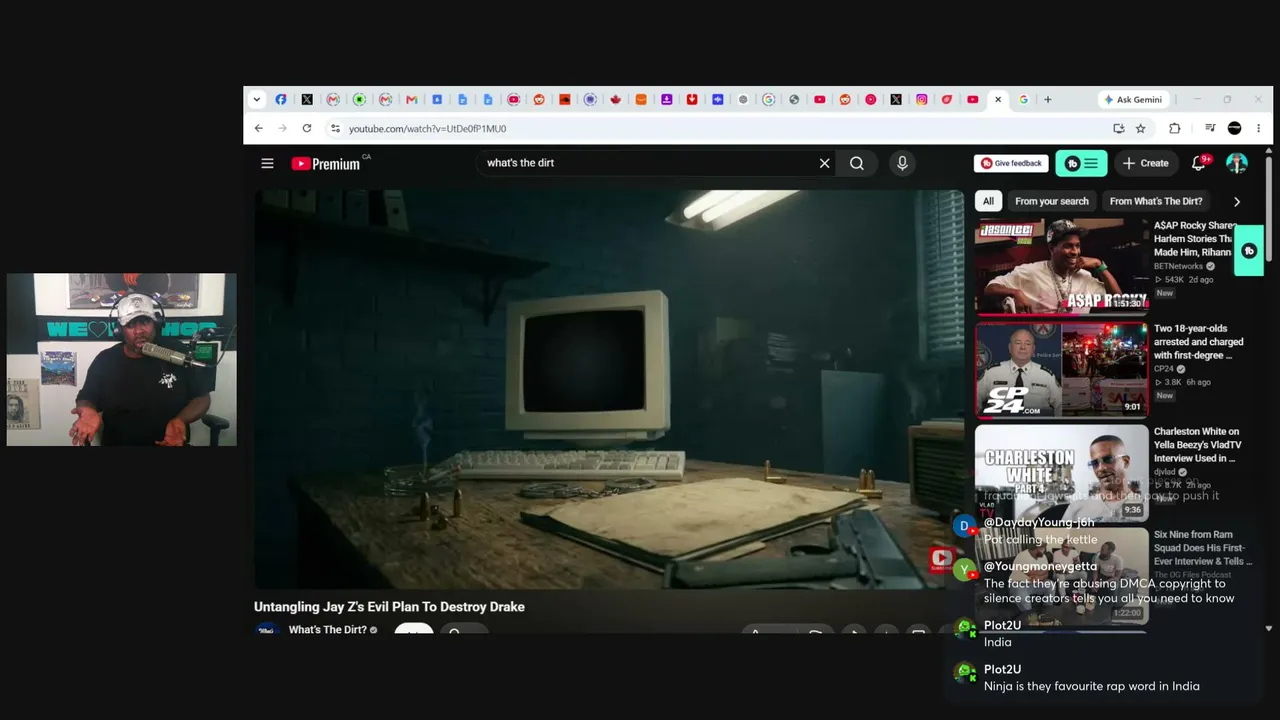Viewport: 1280px width, 720px height.
Task: Start voice search with microphone icon
Action: pyautogui.click(x=902, y=163)
